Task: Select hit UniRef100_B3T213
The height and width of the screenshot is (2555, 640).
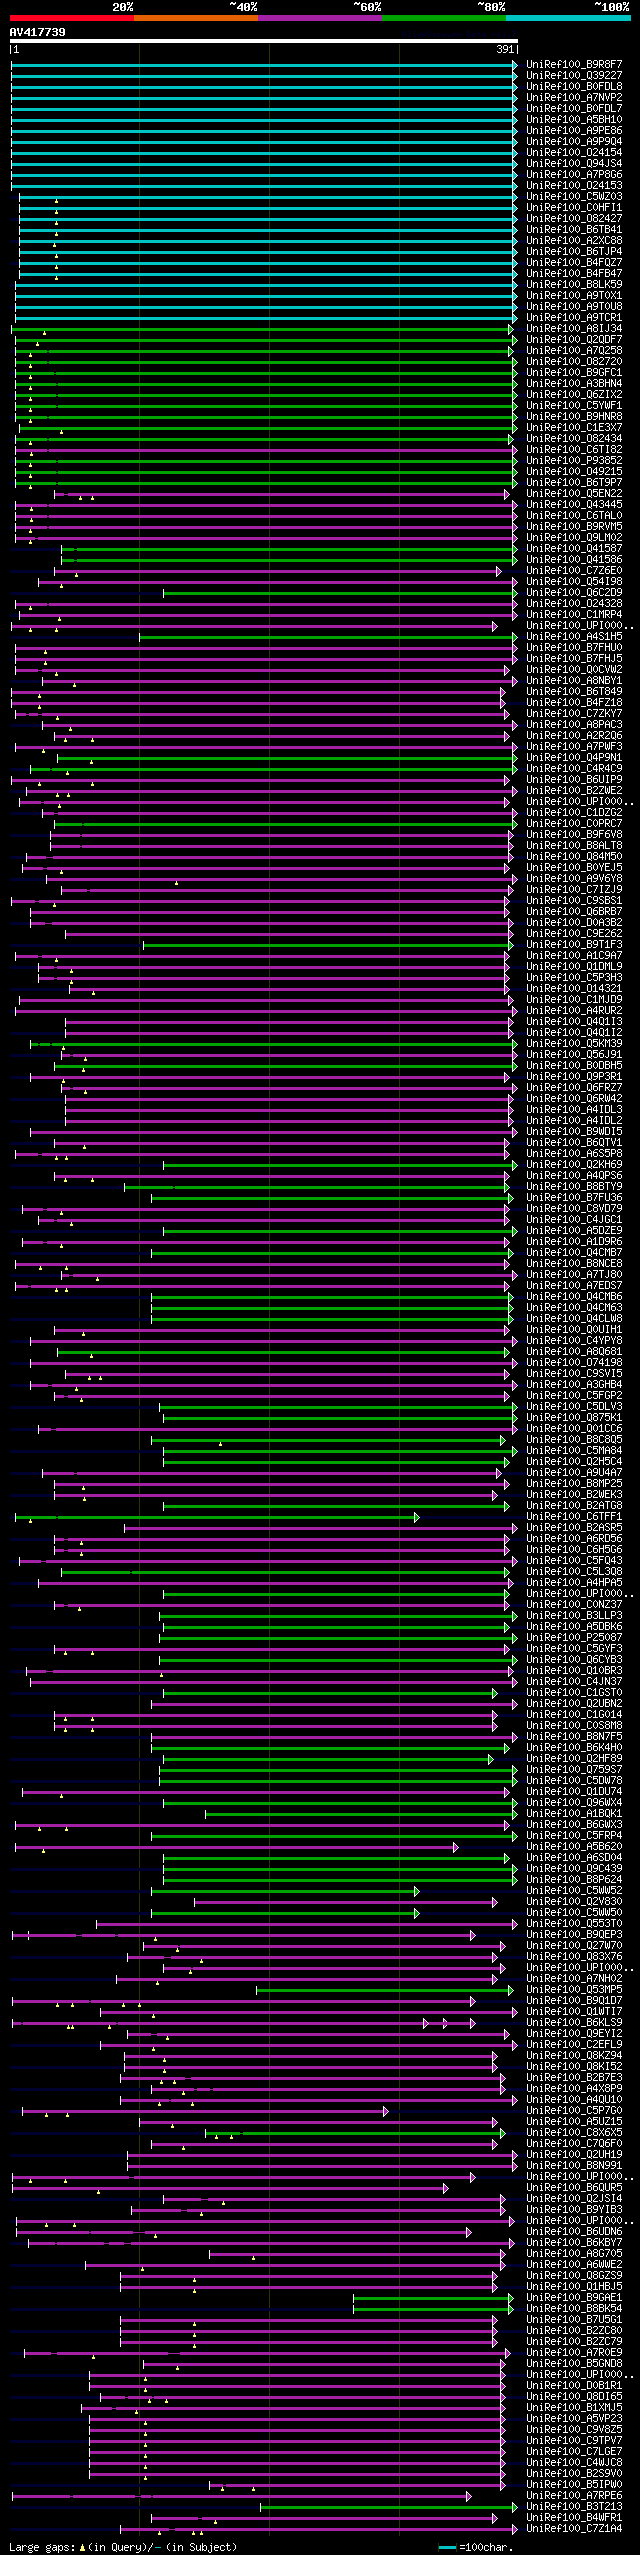Action: point(574,2507)
